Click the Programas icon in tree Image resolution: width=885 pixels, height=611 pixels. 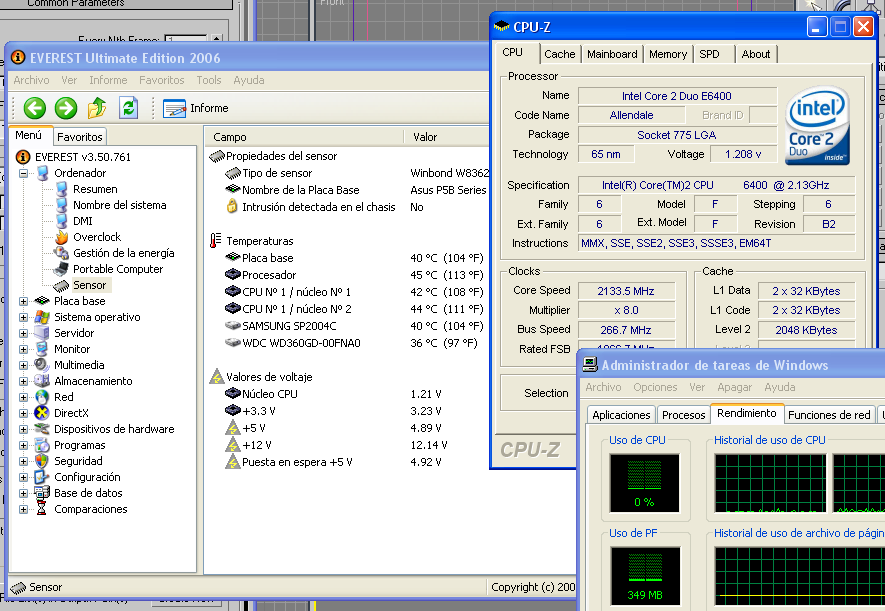[x=42, y=445]
